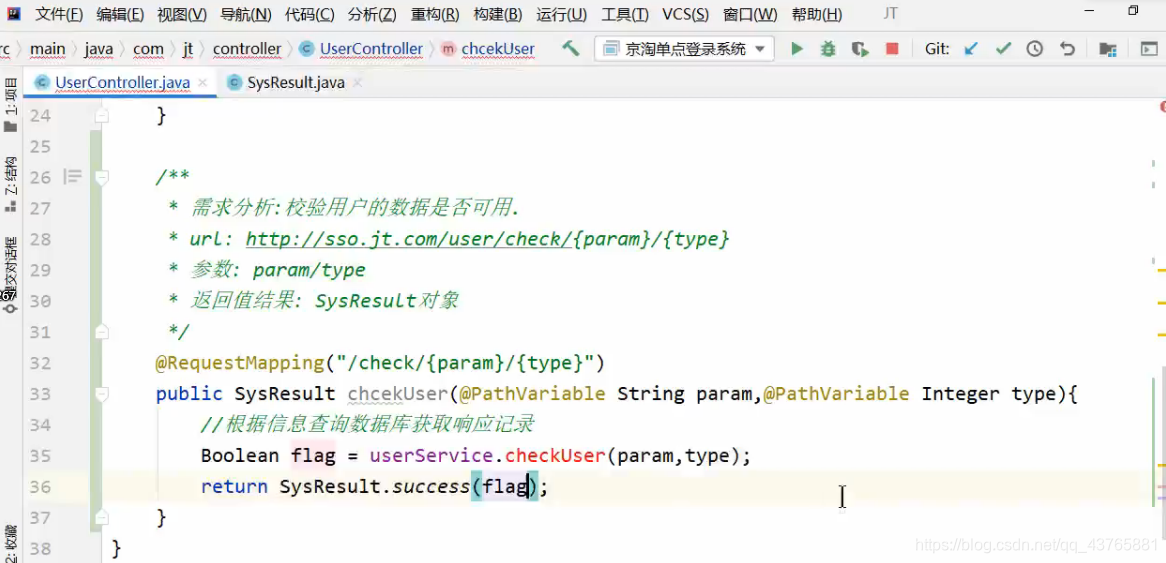Open the 文件(F) menu
Screen dimensions: 1166x563
click(59, 14)
